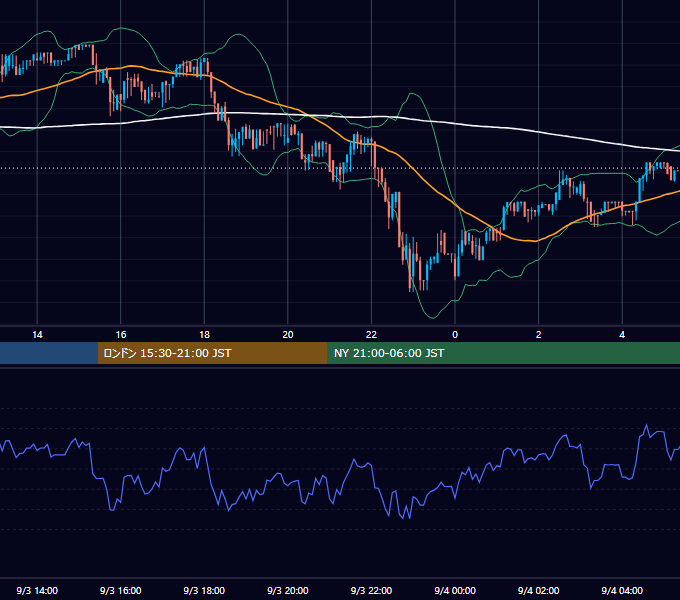Click the 0 hour label on price chart axis
Image resolution: width=680 pixels, height=600 pixels.
pos(455,335)
